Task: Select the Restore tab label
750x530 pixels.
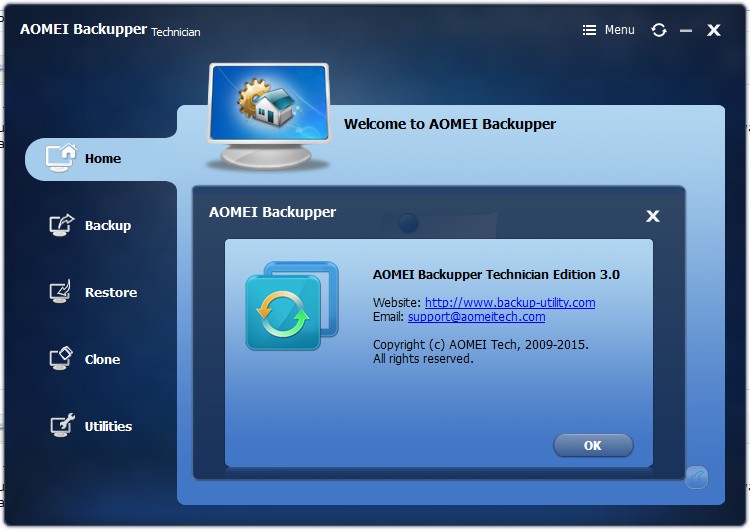Action: [111, 292]
